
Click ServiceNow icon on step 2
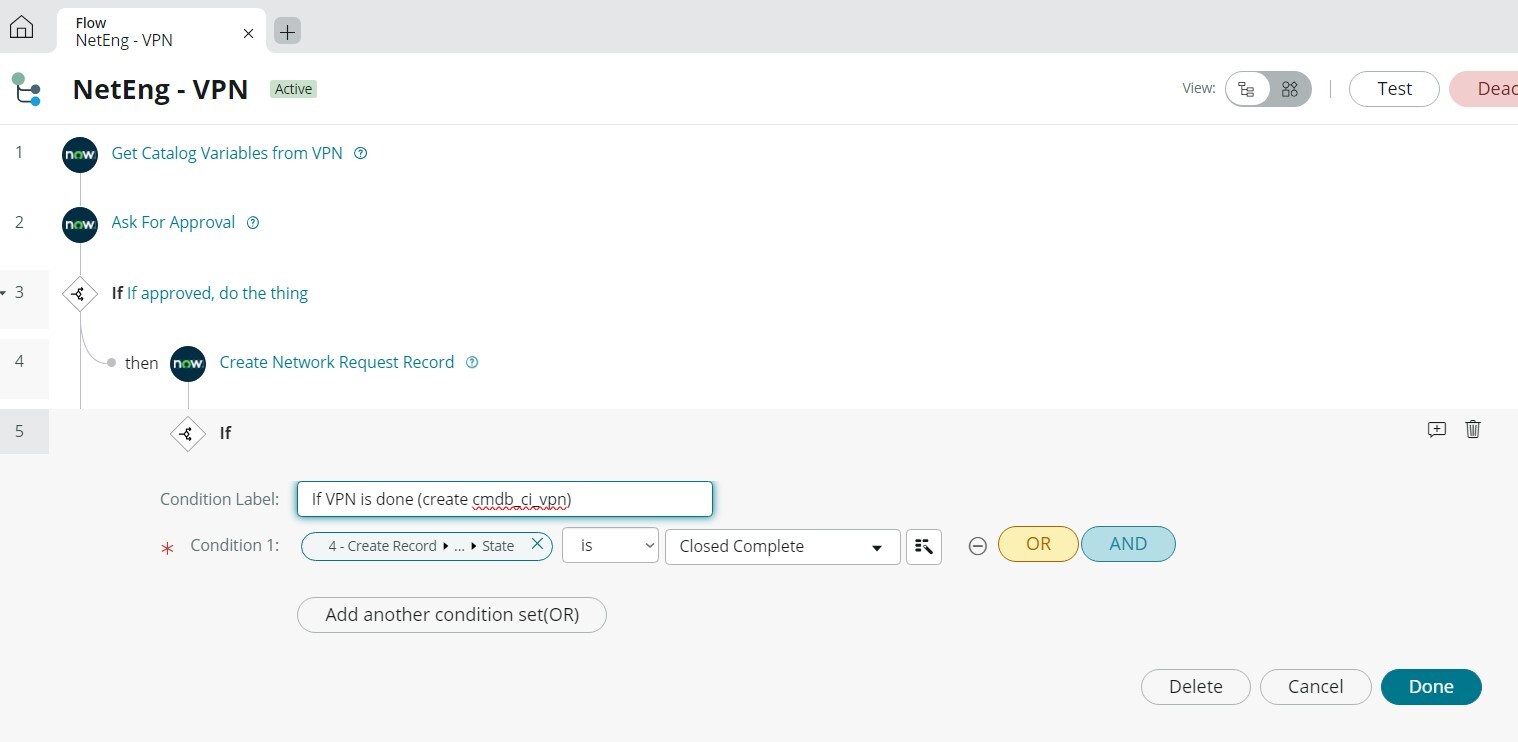click(80, 225)
